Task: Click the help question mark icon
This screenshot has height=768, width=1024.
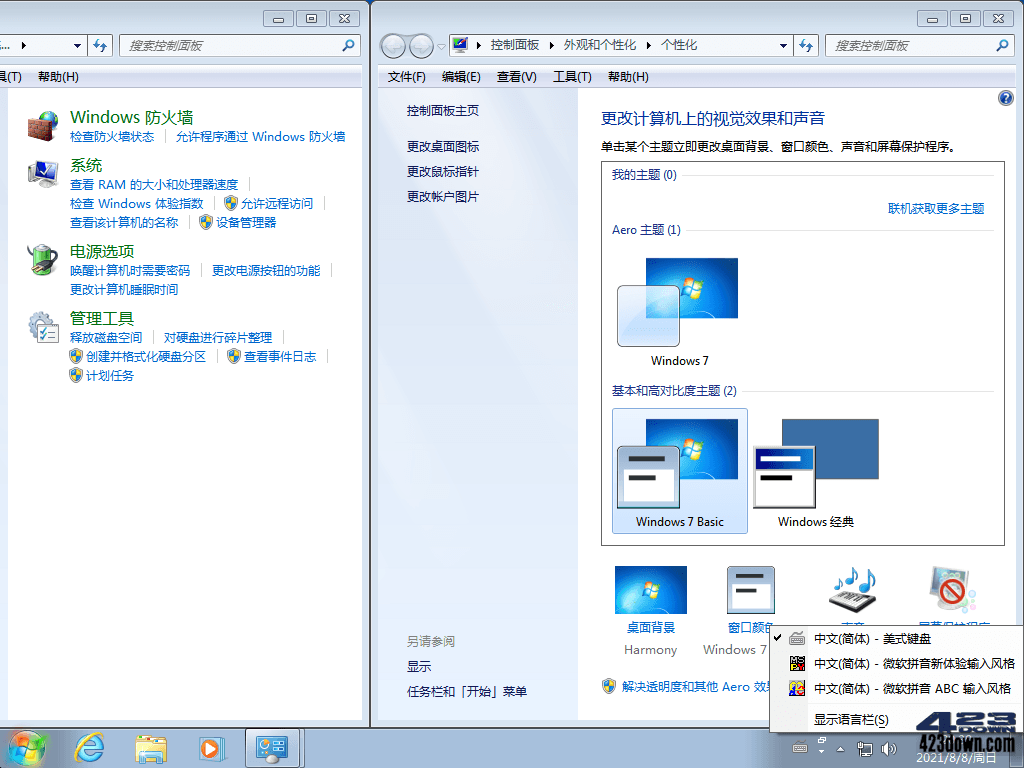Action: 1006,98
